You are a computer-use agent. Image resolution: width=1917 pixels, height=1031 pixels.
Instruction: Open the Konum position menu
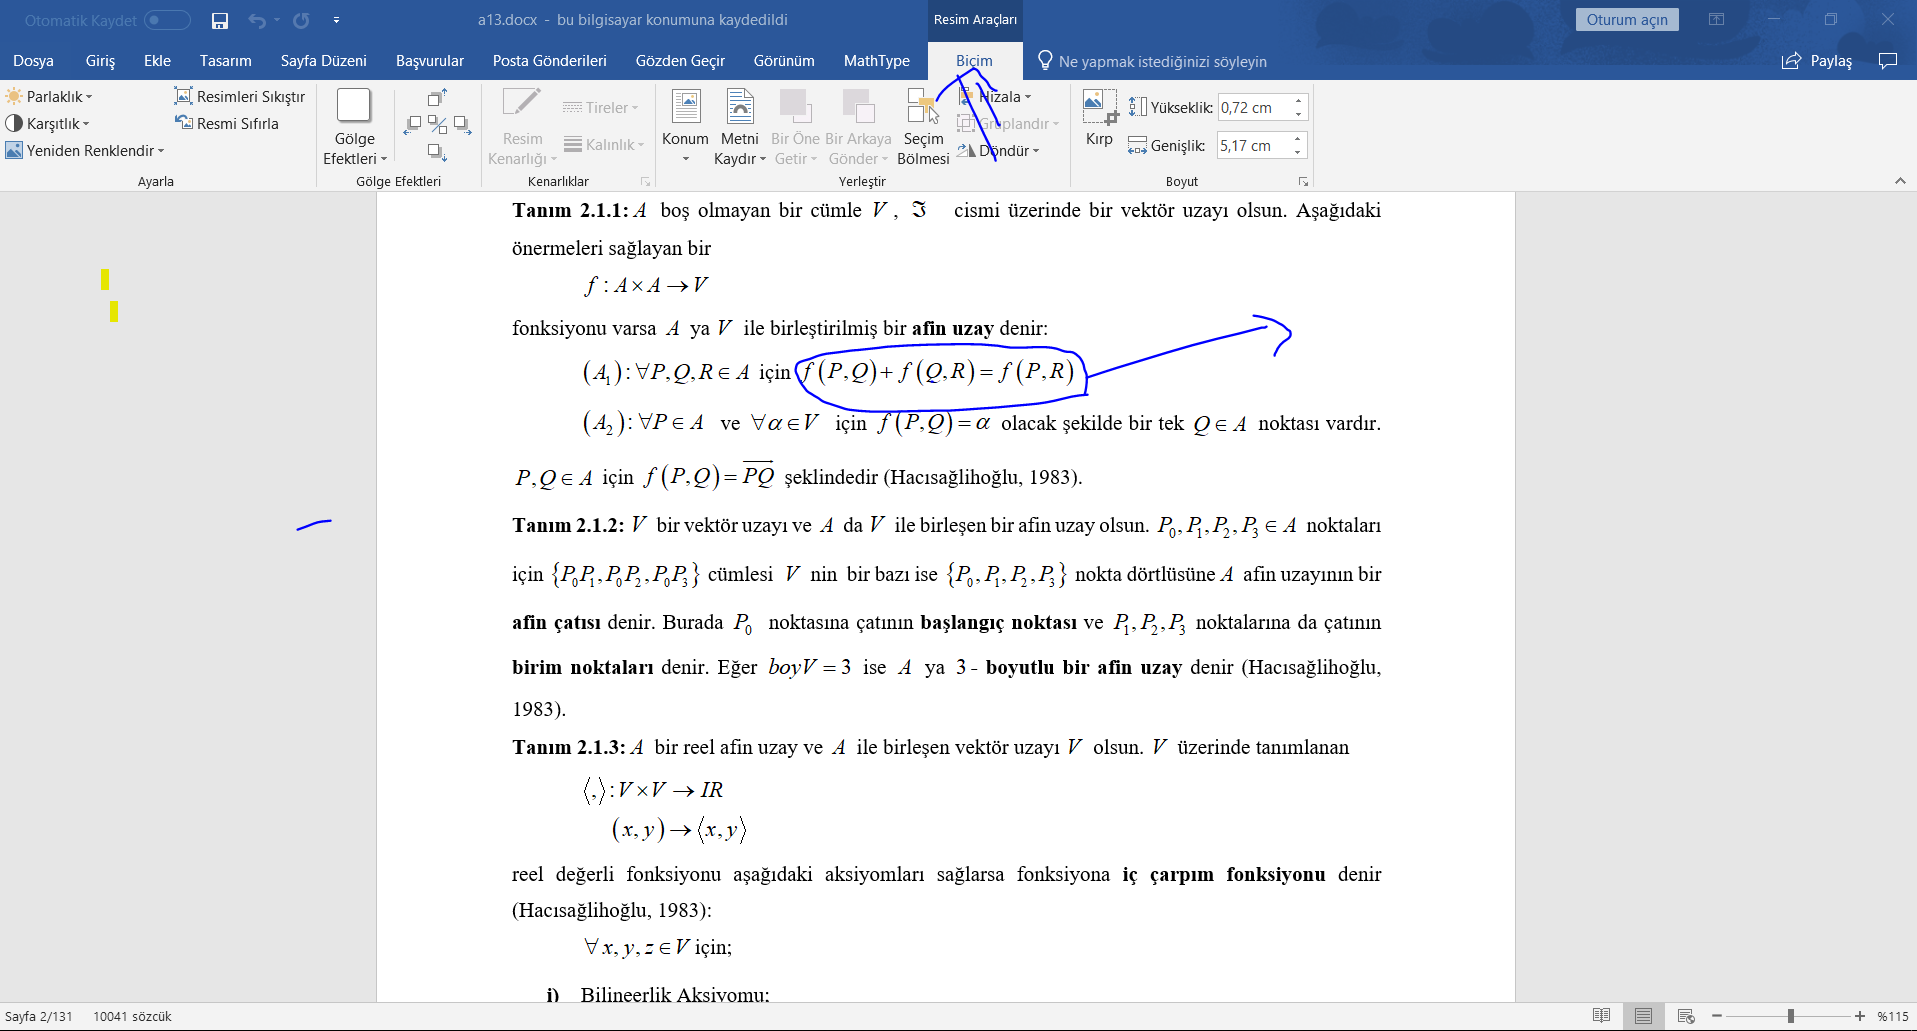[x=685, y=127]
